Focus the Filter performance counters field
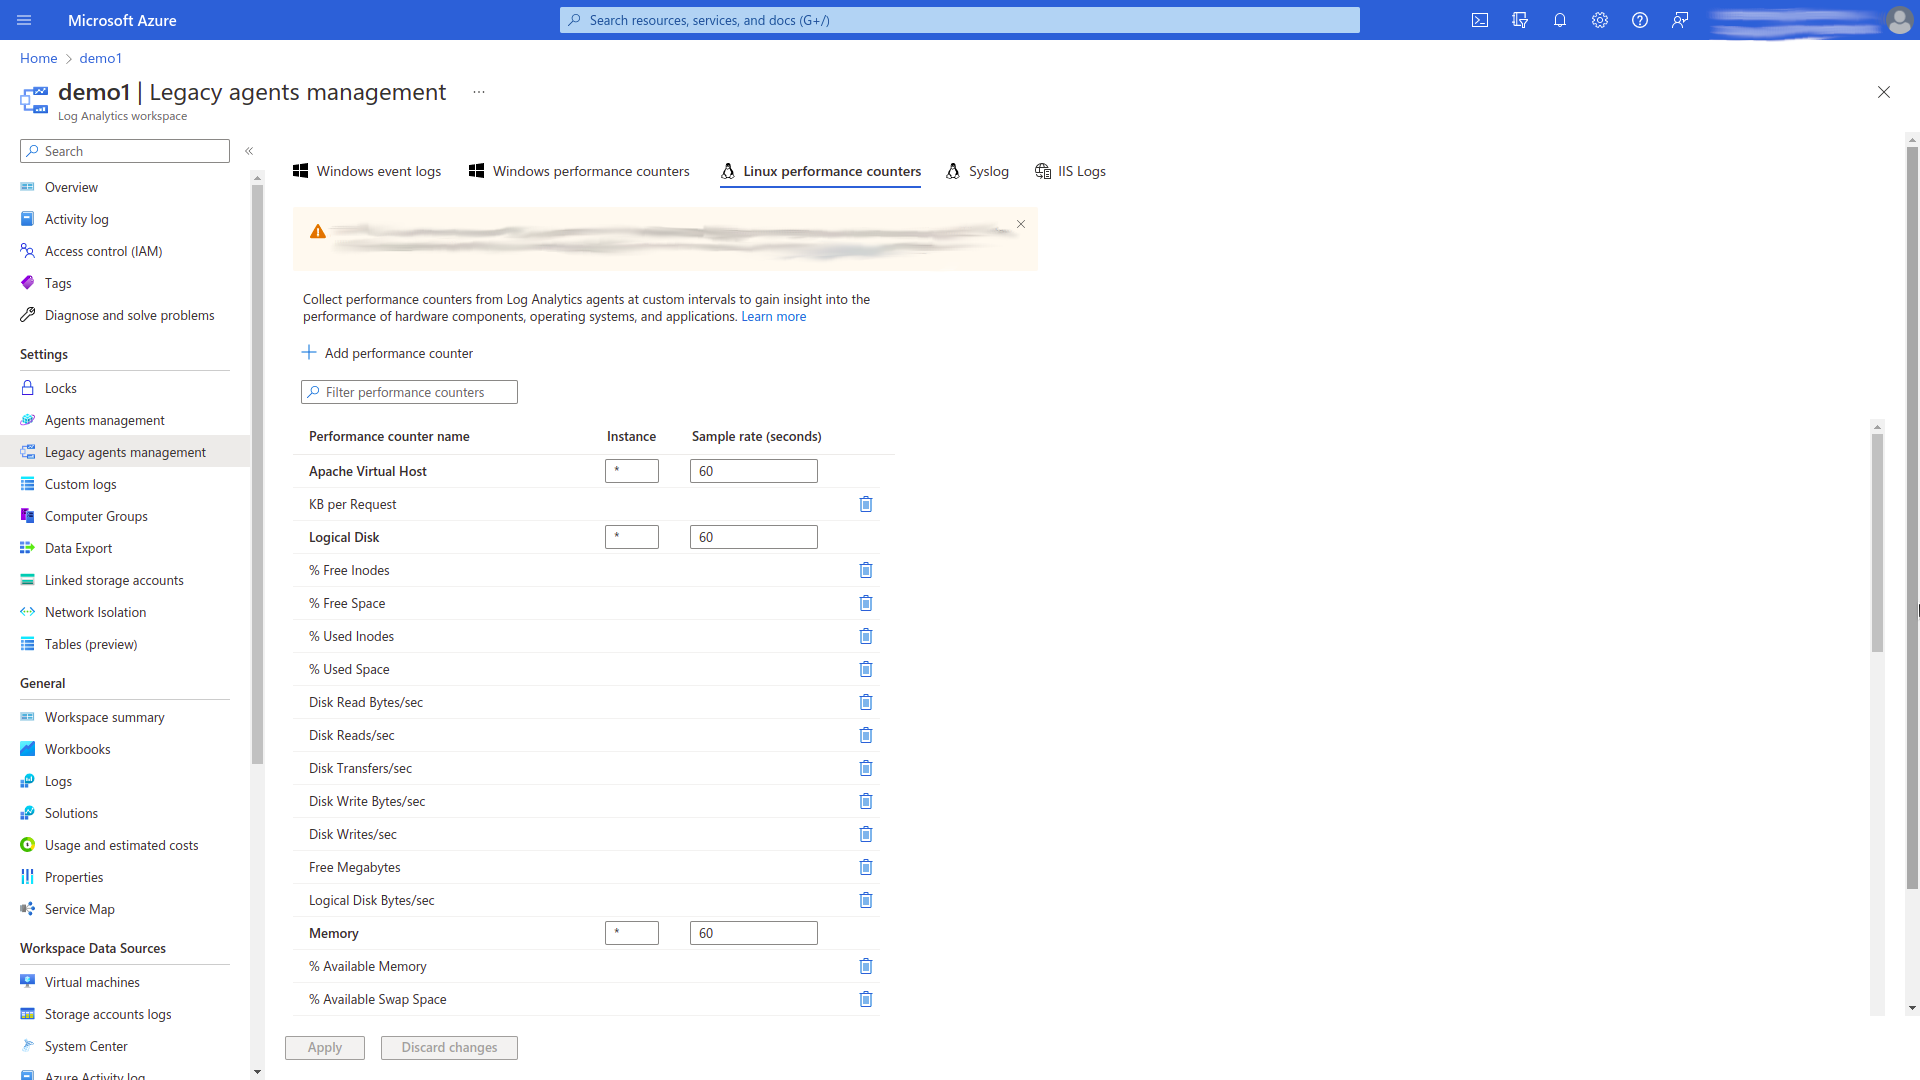 click(x=409, y=392)
